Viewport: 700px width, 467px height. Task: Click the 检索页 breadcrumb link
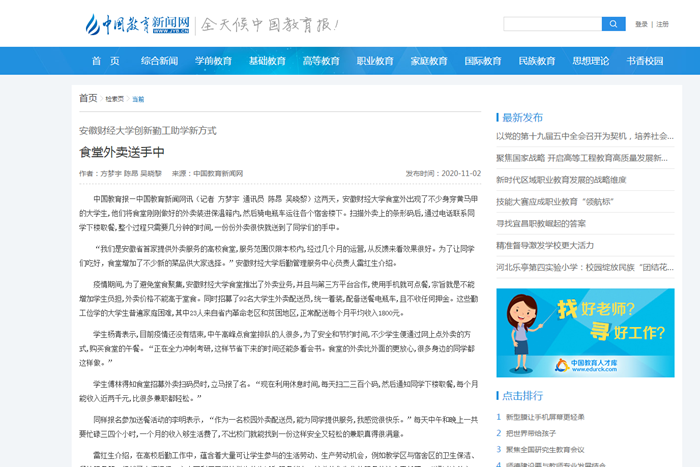[x=115, y=99]
